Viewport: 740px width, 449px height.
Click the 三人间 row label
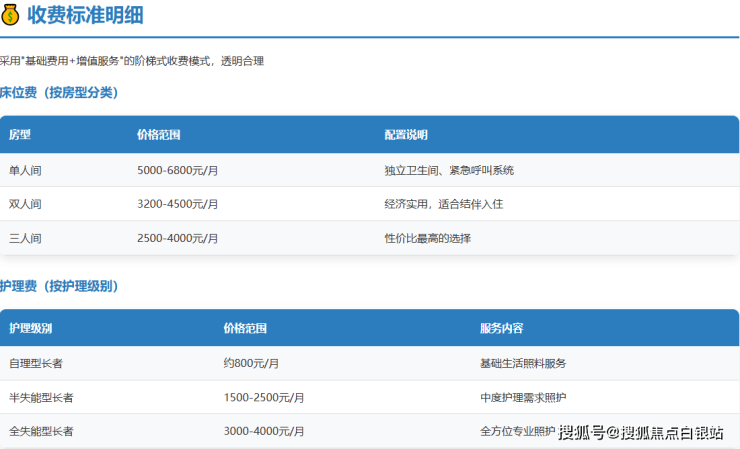25,238
